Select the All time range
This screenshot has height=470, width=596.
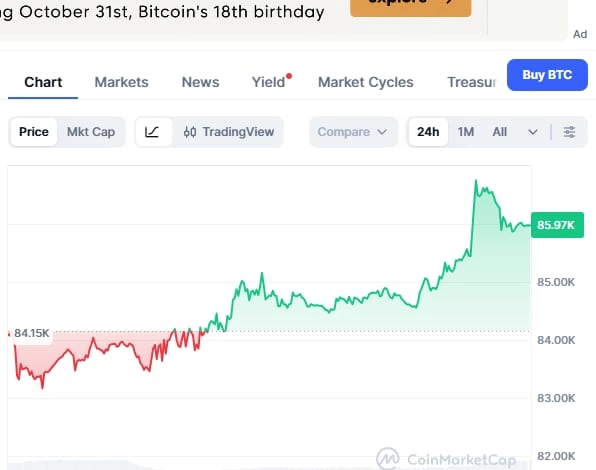(499, 132)
